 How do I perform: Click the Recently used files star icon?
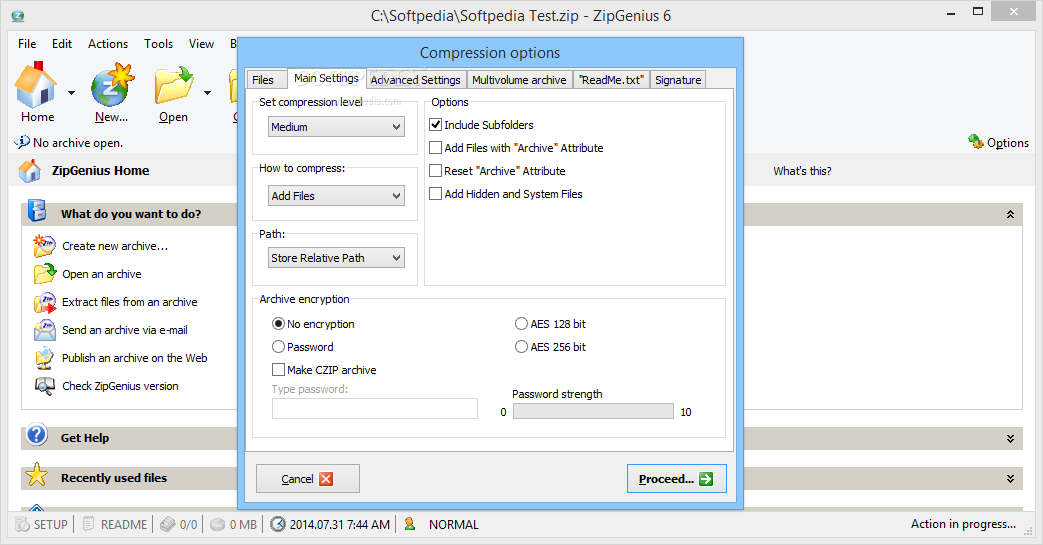pyautogui.click(x=37, y=475)
